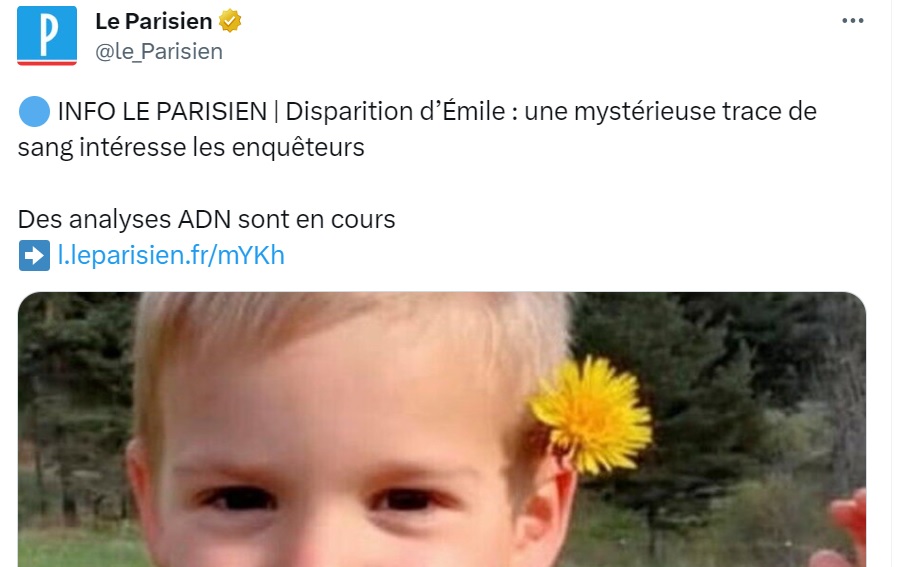Open the attached photo of the blond child
The width and height of the screenshot is (915, 567).
[x=442, y=429]
